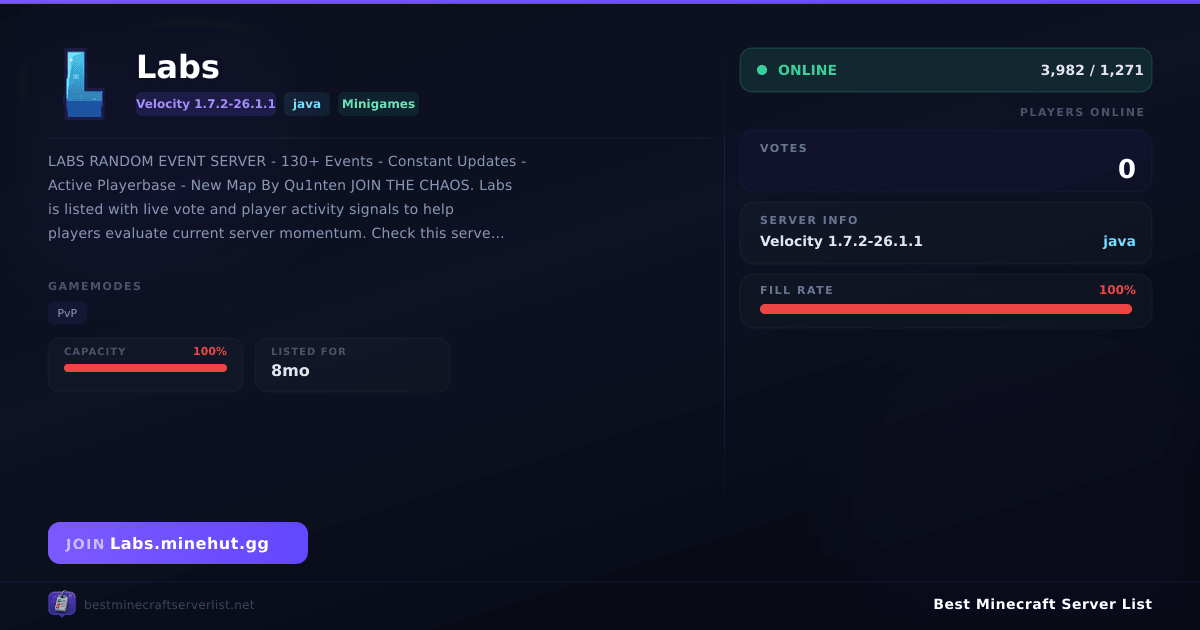Click the Best Minecraft Server List footer text
This screenshot has width=1200, height=630.
coord(1042,604)
